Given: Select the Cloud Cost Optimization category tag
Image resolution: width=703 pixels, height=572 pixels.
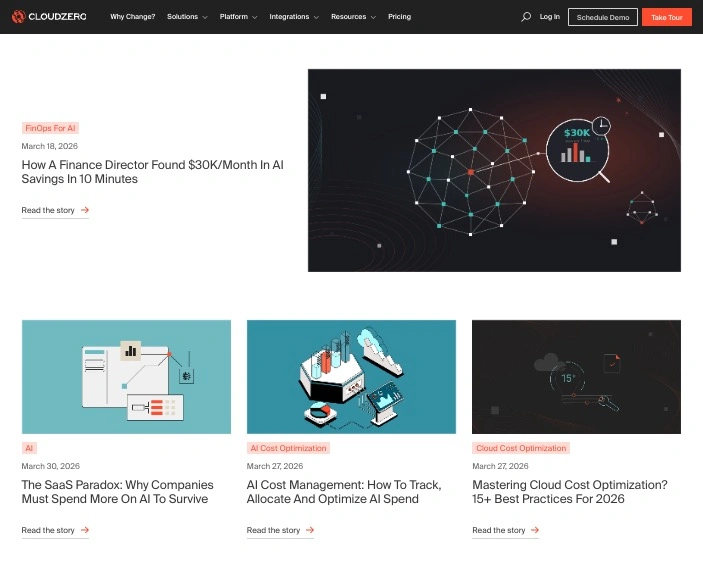Looking at the screenshot, I should click(x=521, y=448).
